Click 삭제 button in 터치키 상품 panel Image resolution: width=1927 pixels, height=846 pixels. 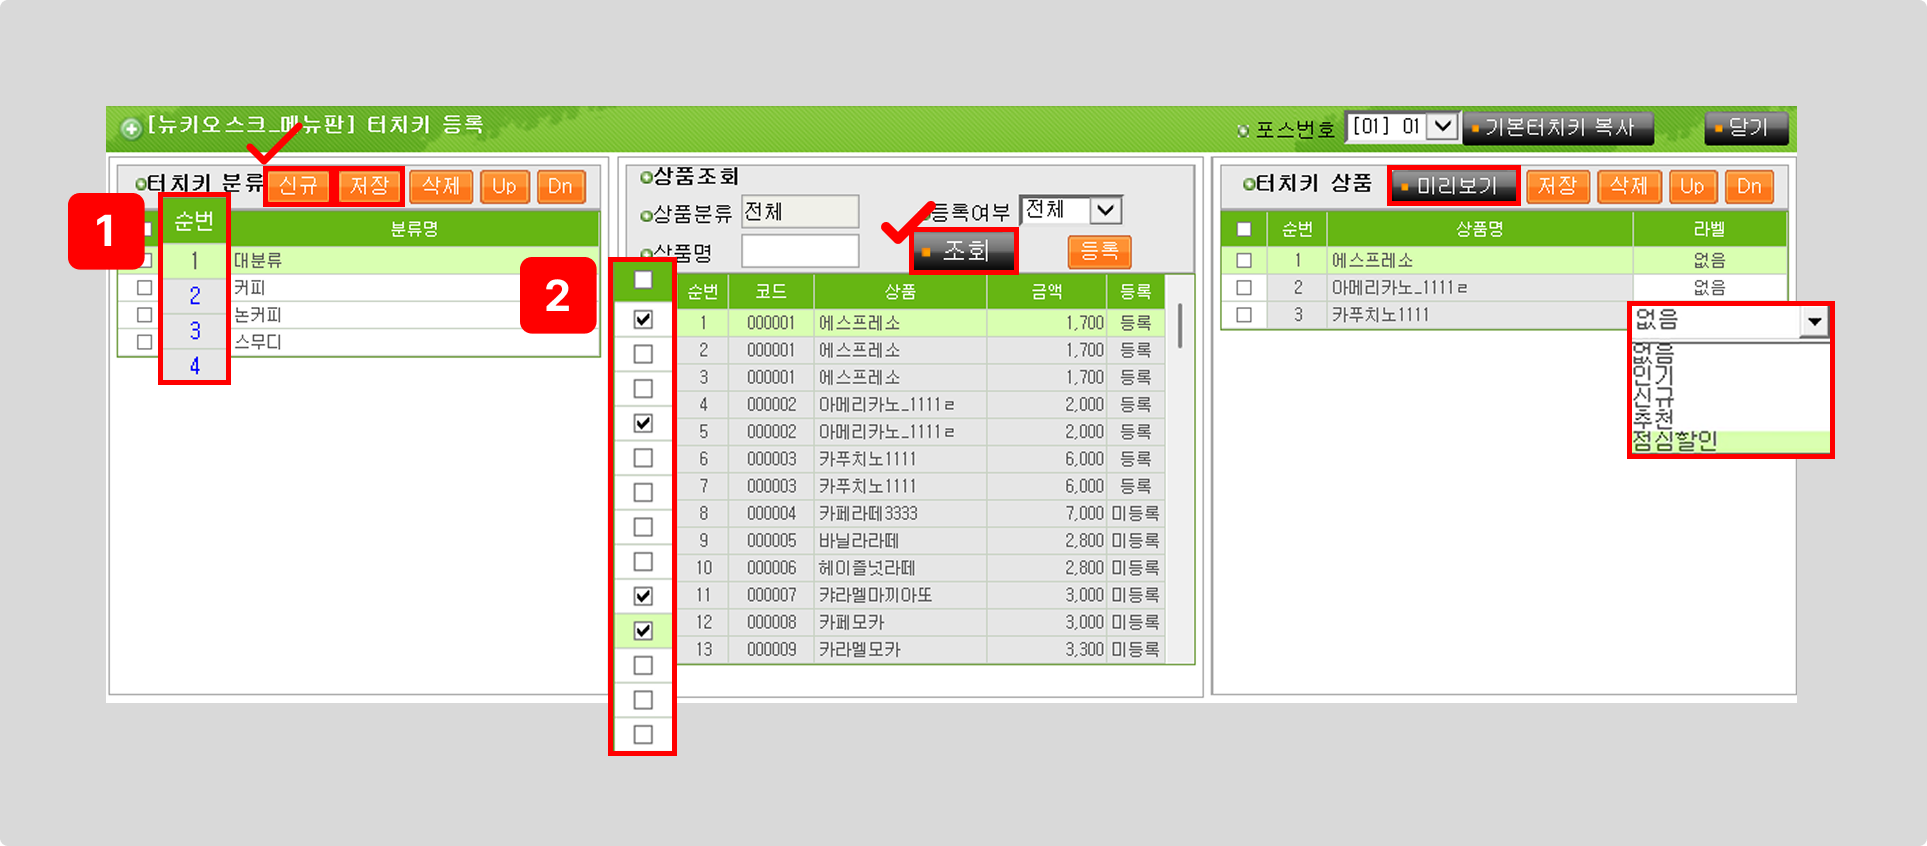1628,186
